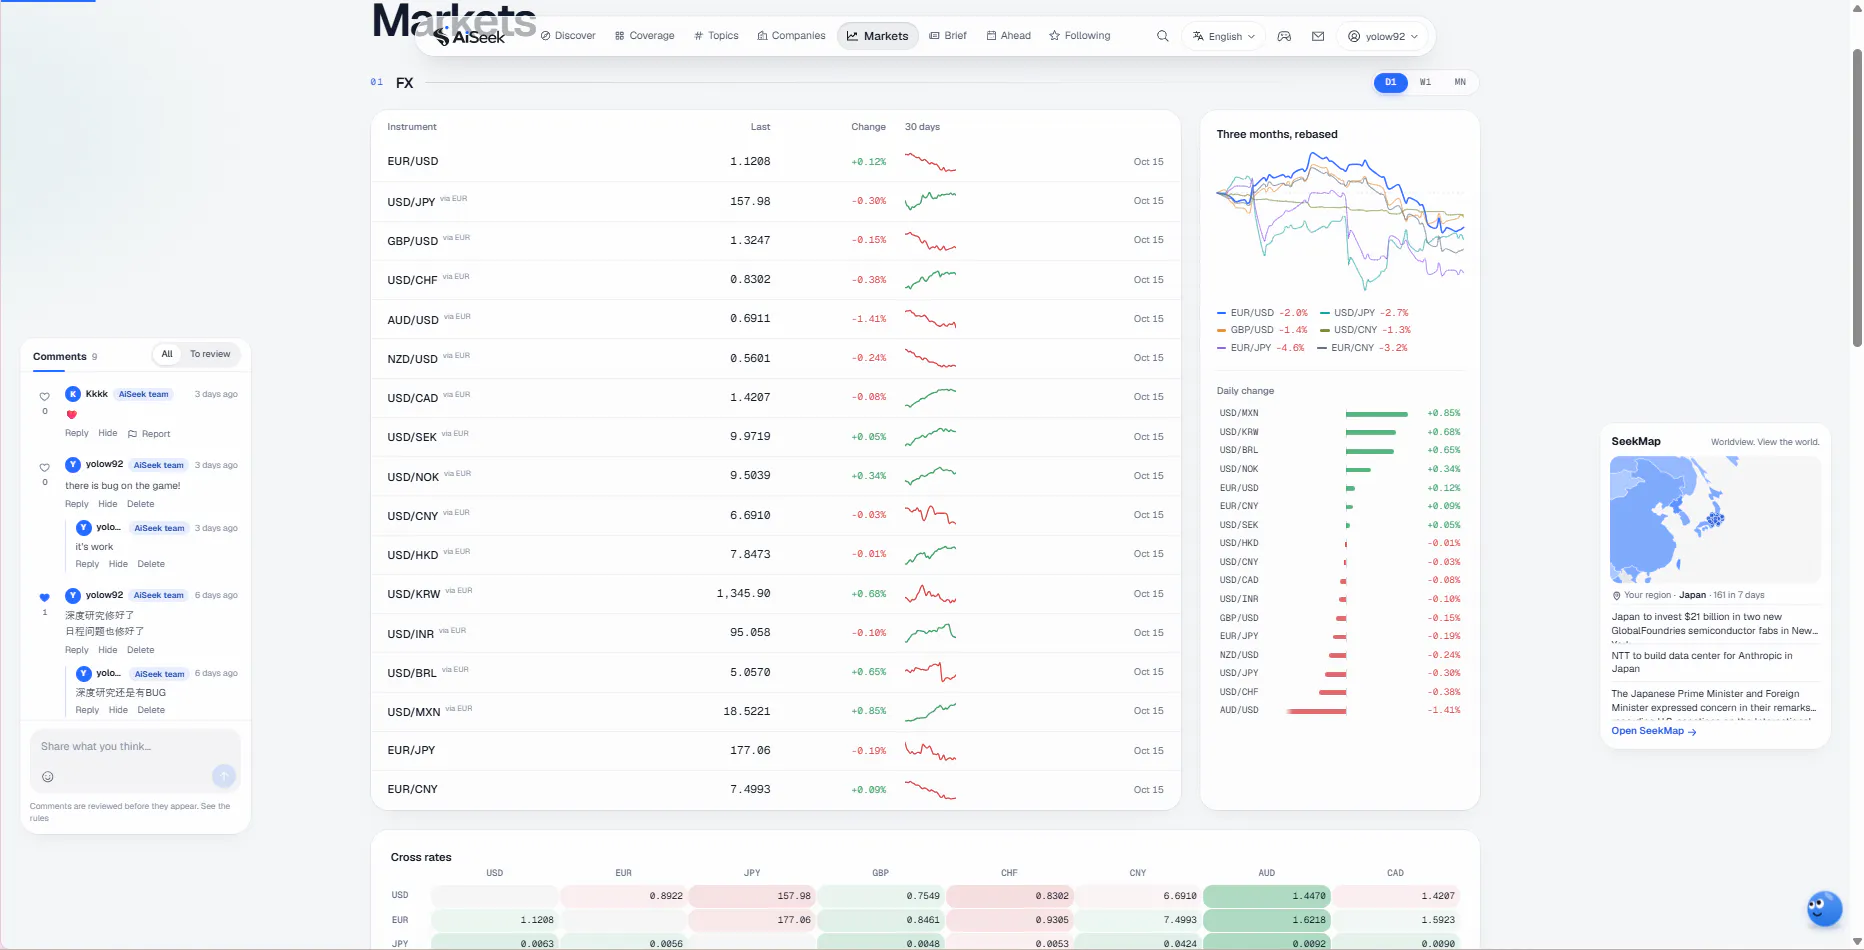Viewport: 1864px width, 950px height.
Task: Open the mail envelope icon
Action: (1318, 36)
